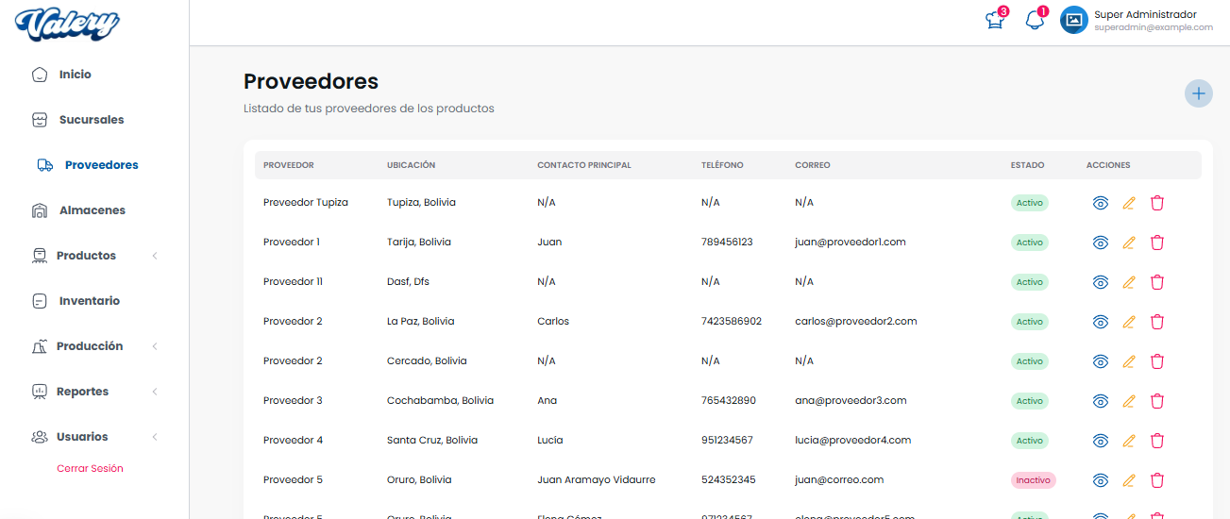Click the ESTADO column header
Screen dimensions: 1230x519
1027,165
